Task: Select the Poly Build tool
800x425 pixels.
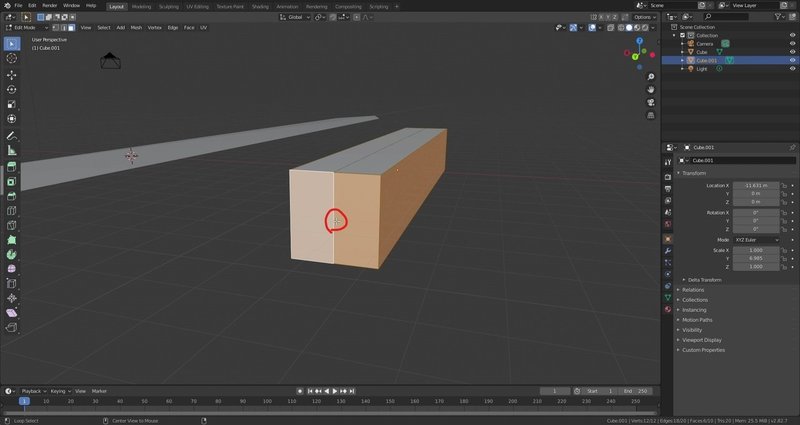Action: 11,240
